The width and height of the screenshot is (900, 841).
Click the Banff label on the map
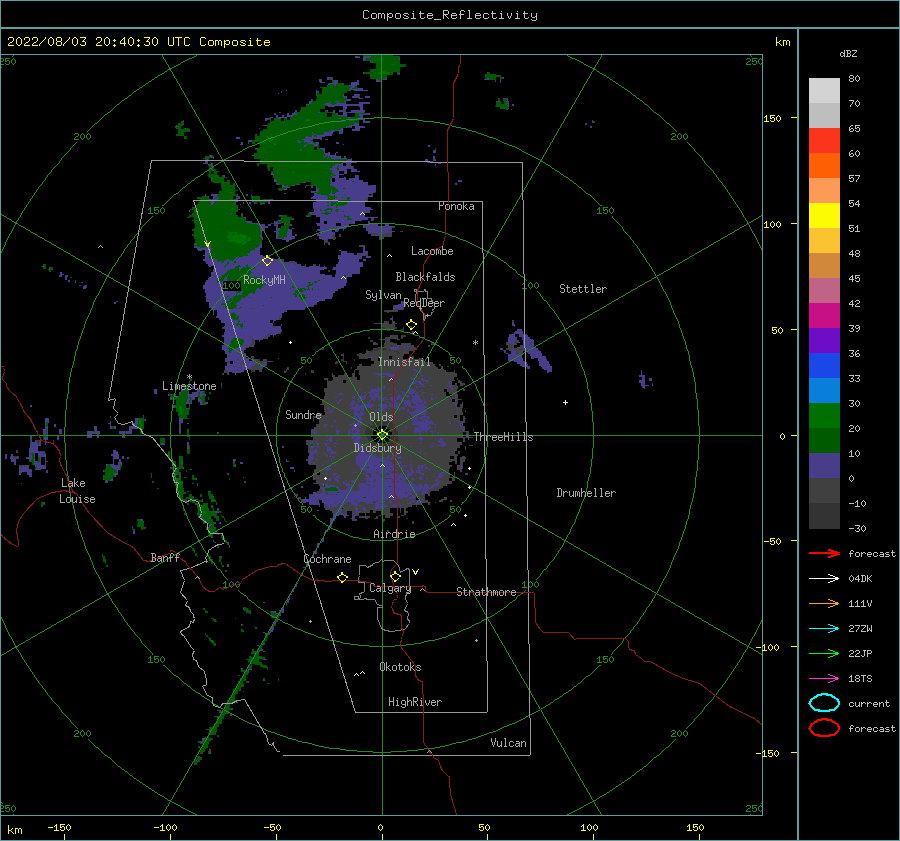coord(165,557)
